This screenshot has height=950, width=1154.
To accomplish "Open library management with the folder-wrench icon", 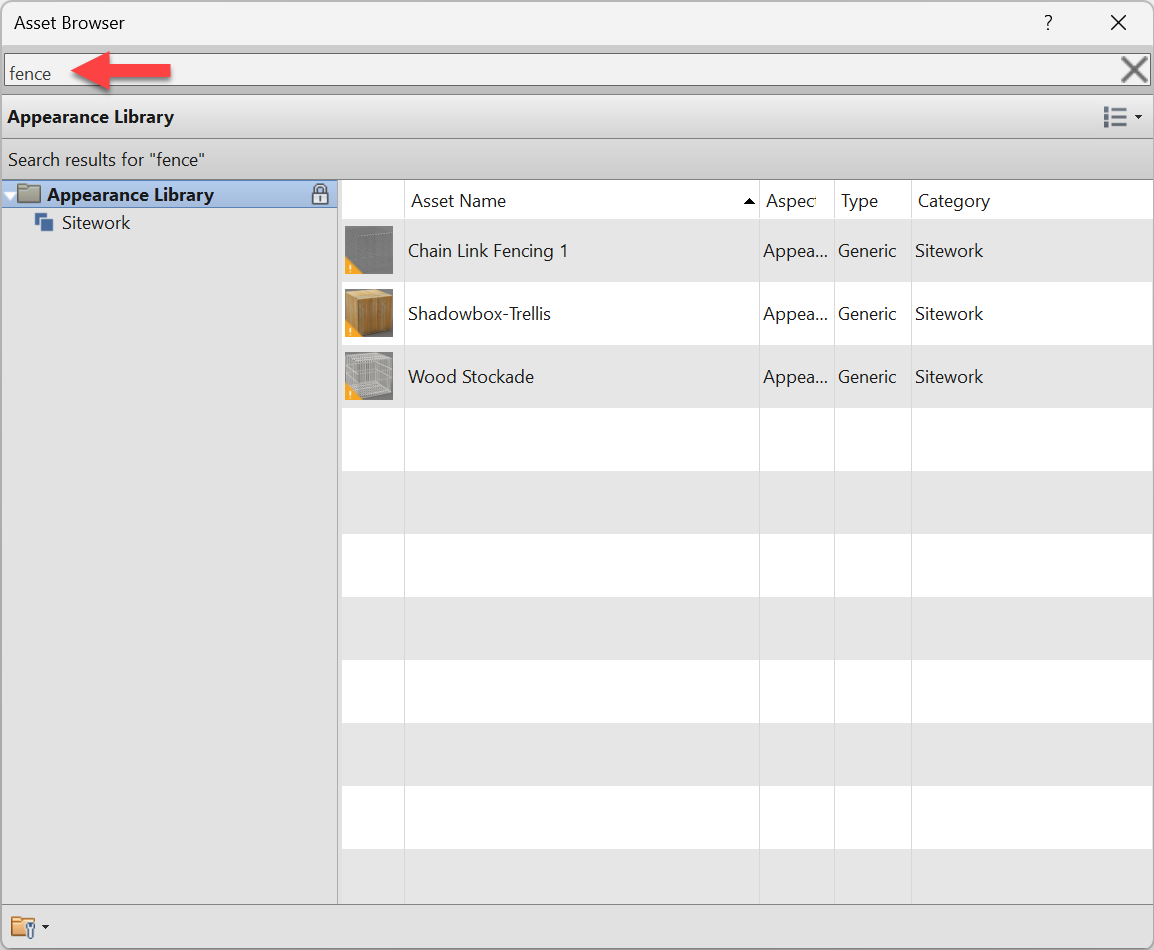I will coord(24,927).
